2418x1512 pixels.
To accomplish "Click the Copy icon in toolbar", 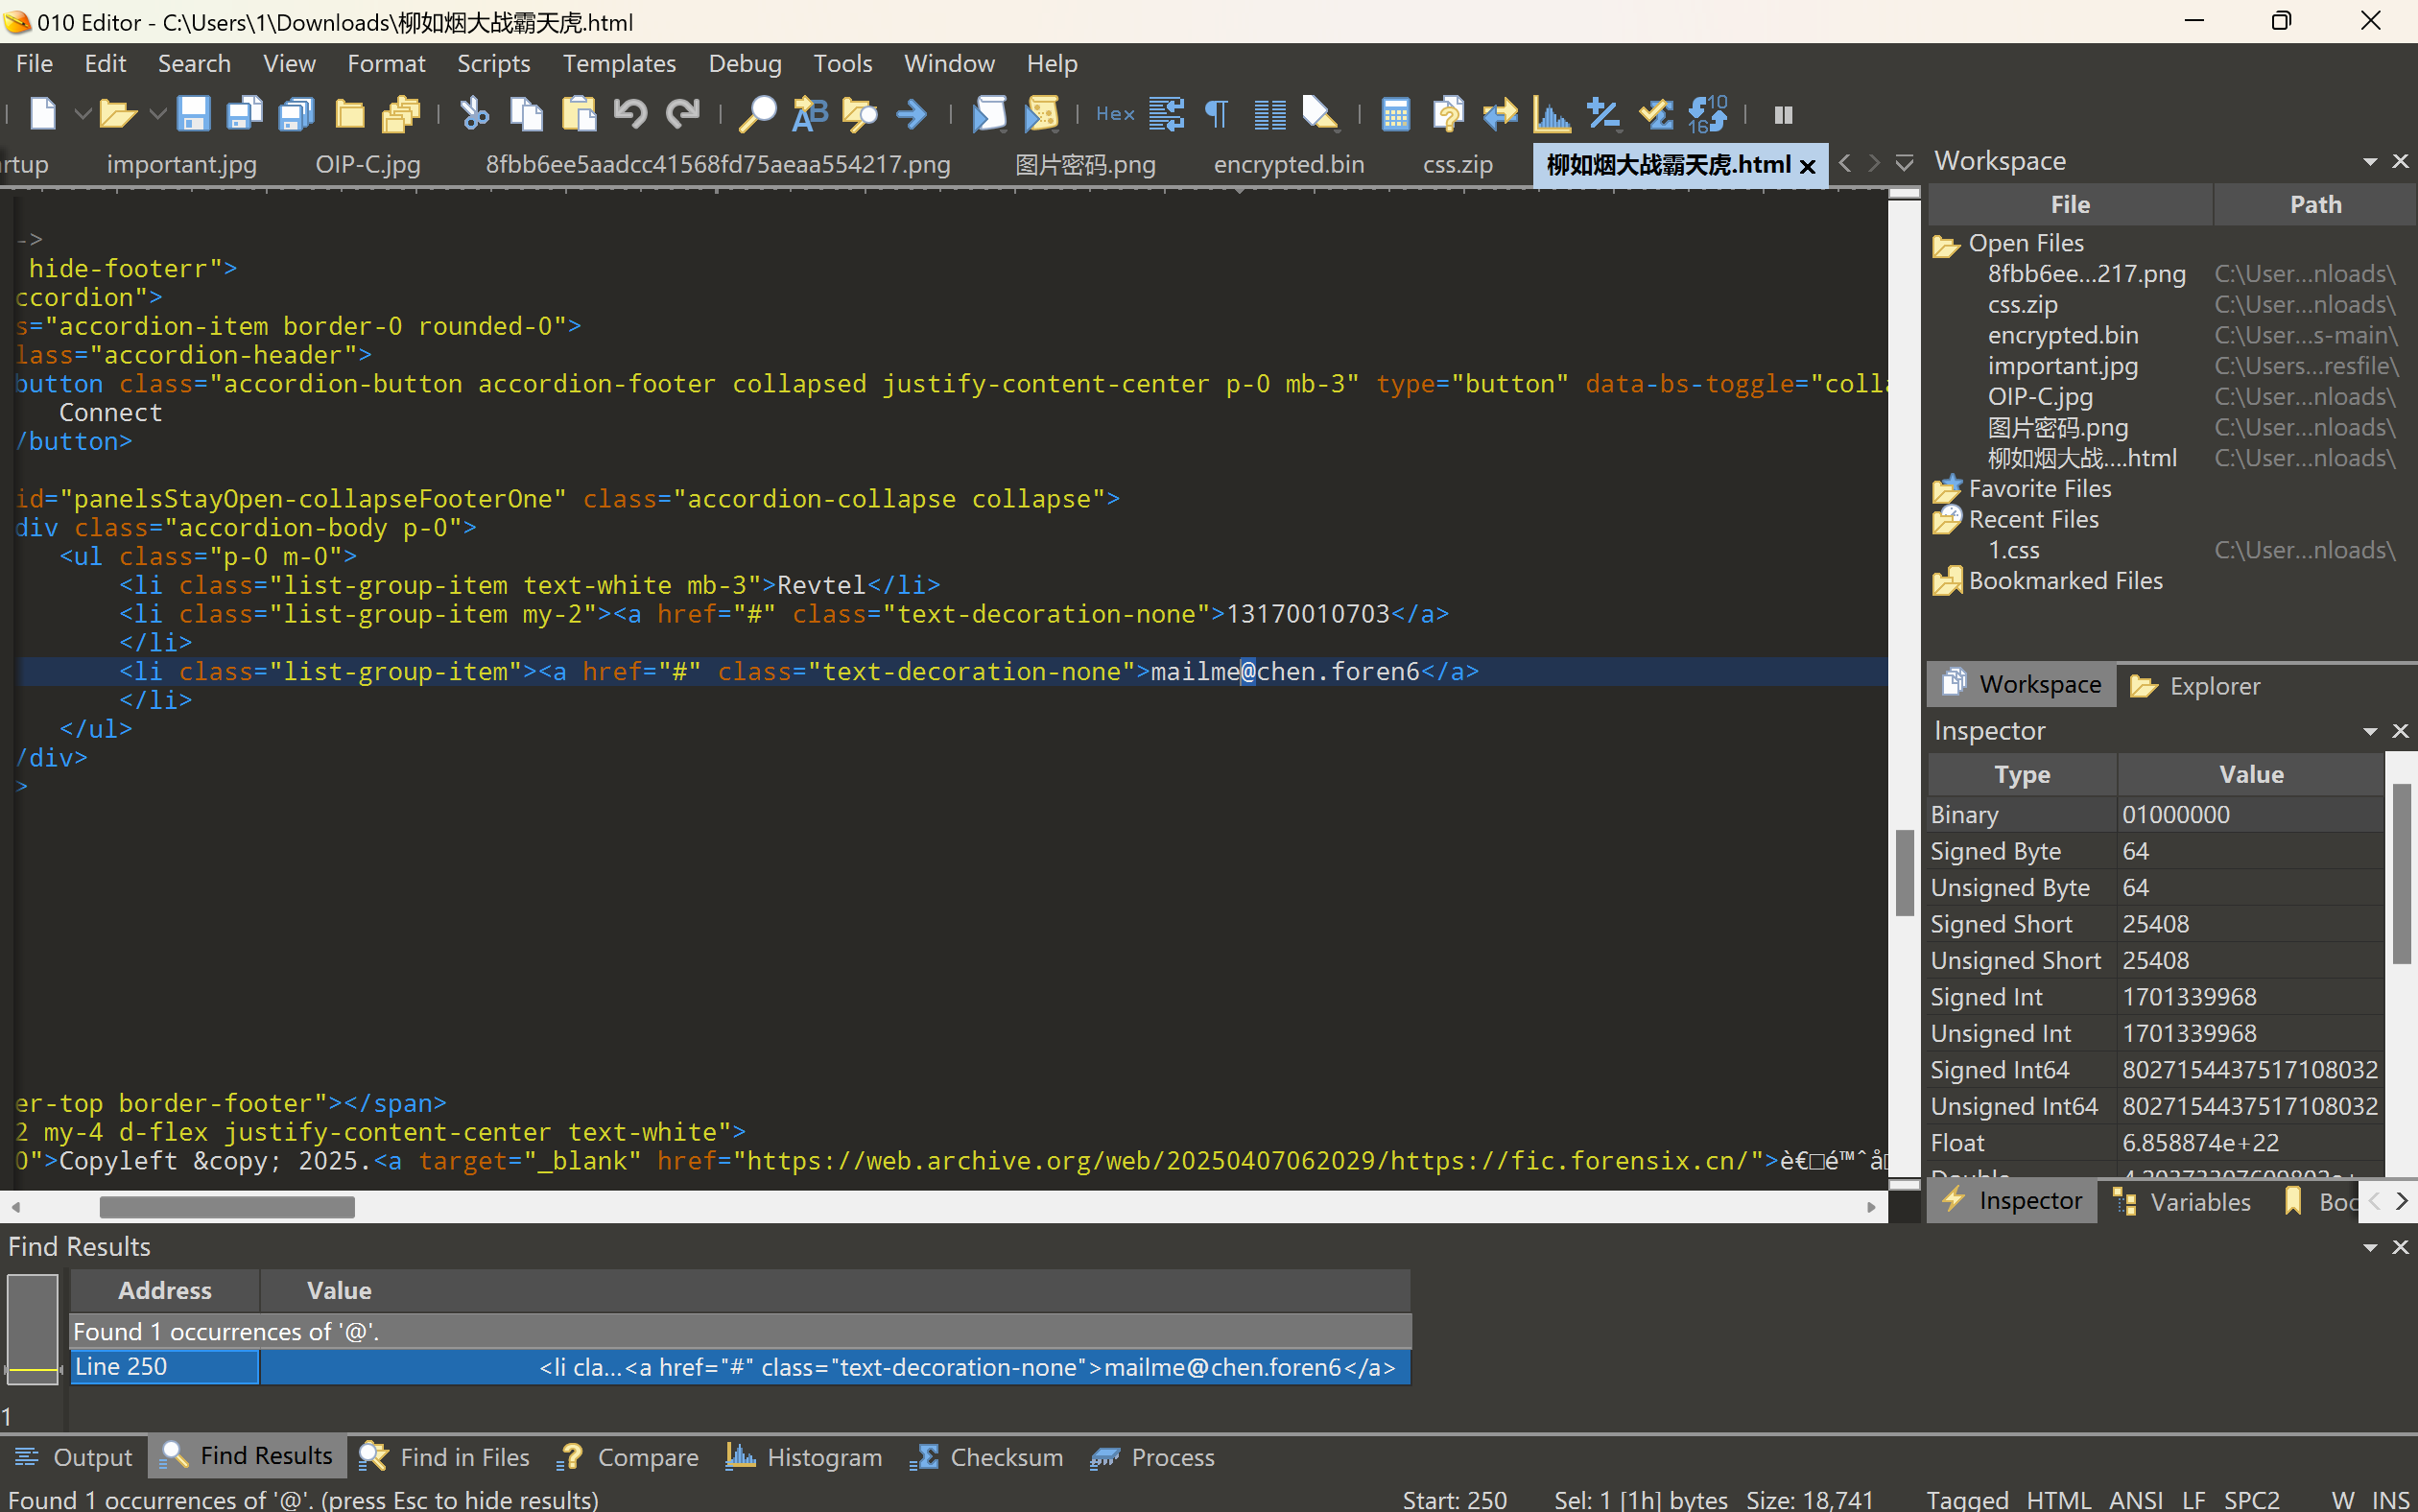I will 526,114.
